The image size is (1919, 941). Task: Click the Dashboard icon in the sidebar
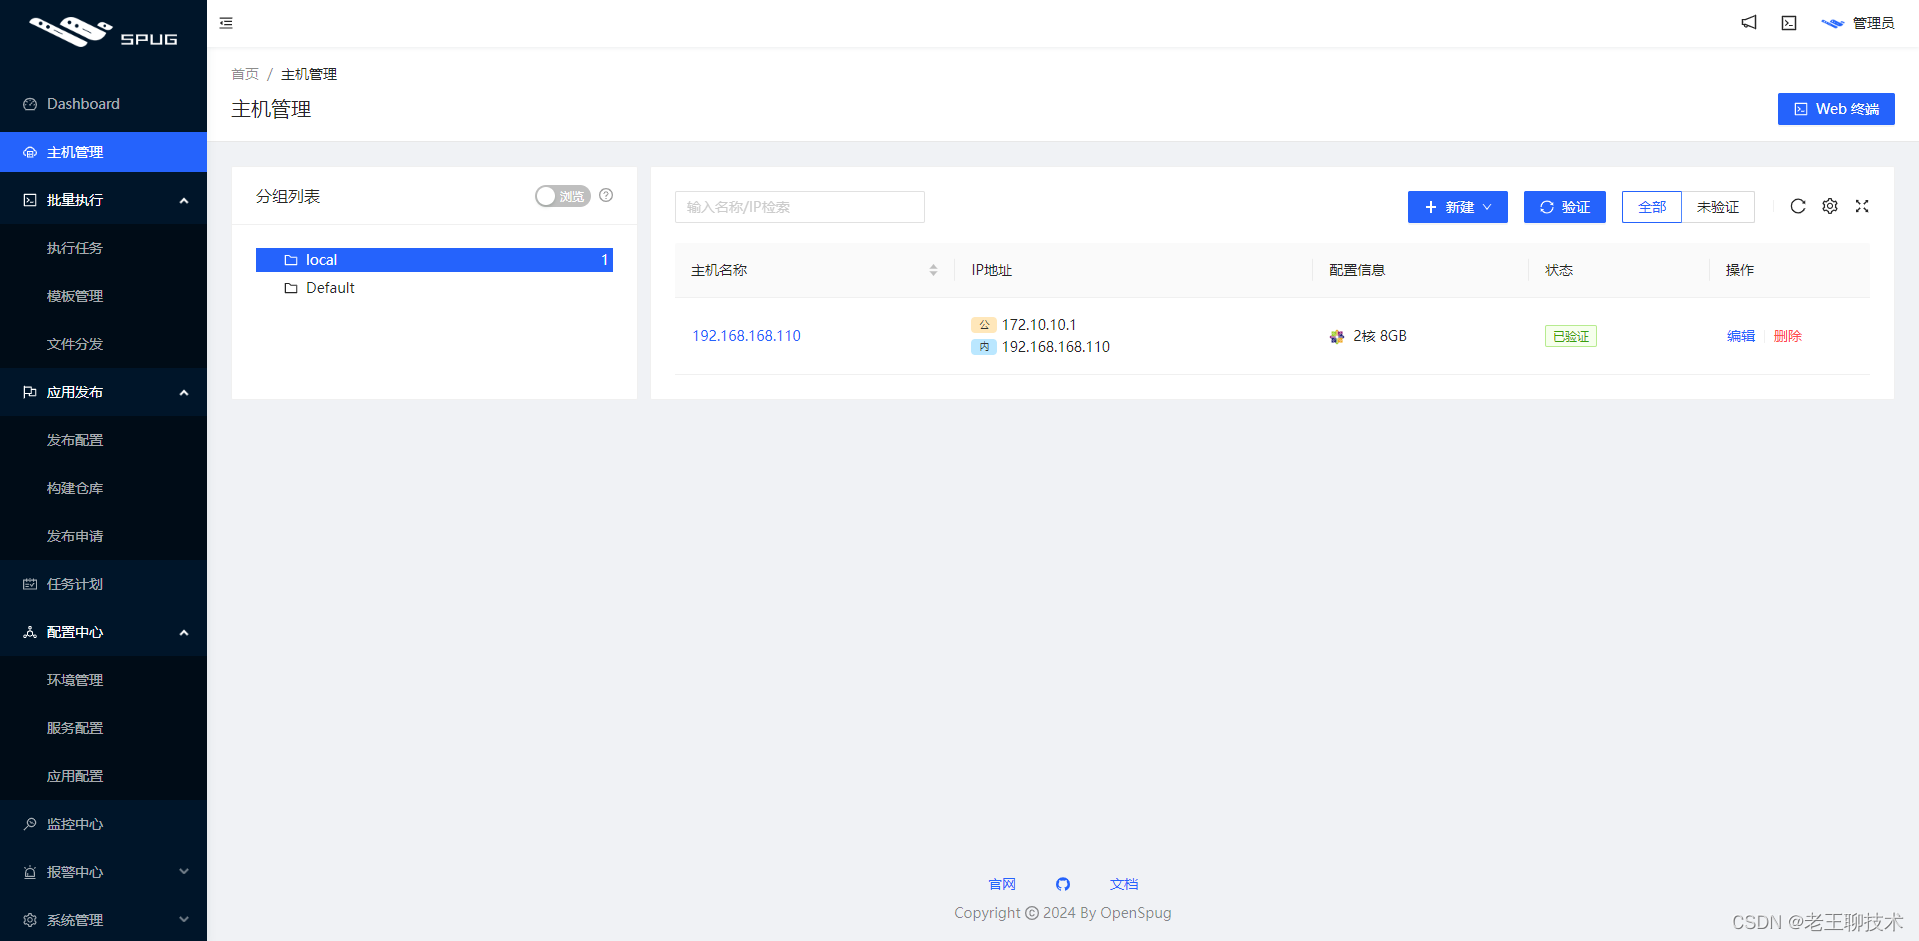(x=30, y=104)
